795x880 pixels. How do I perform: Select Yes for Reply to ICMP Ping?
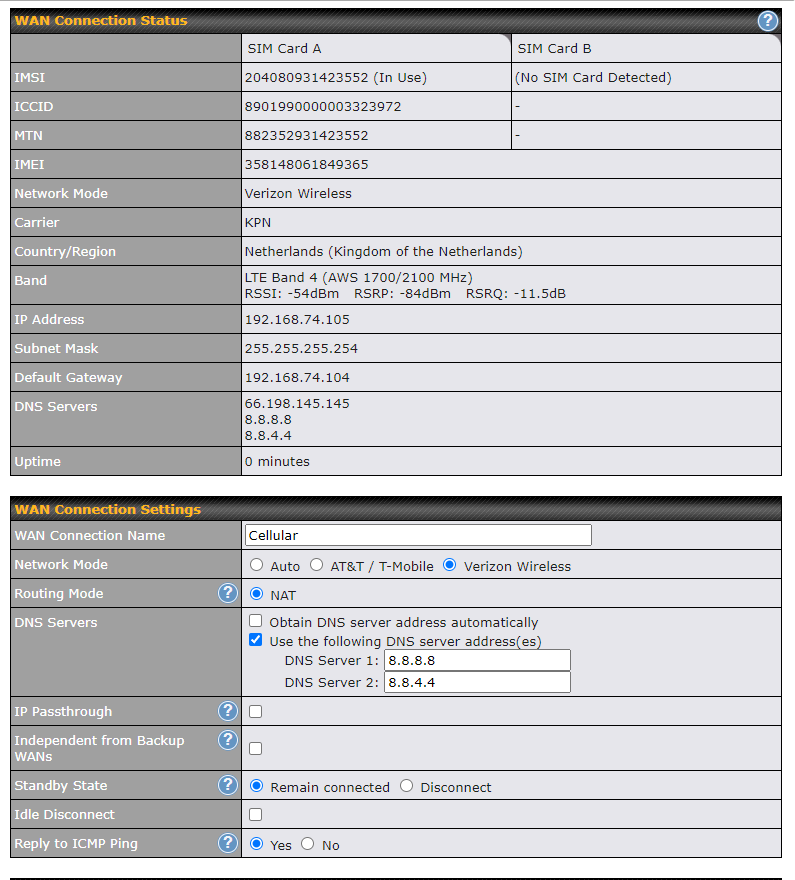coord(256,844)
